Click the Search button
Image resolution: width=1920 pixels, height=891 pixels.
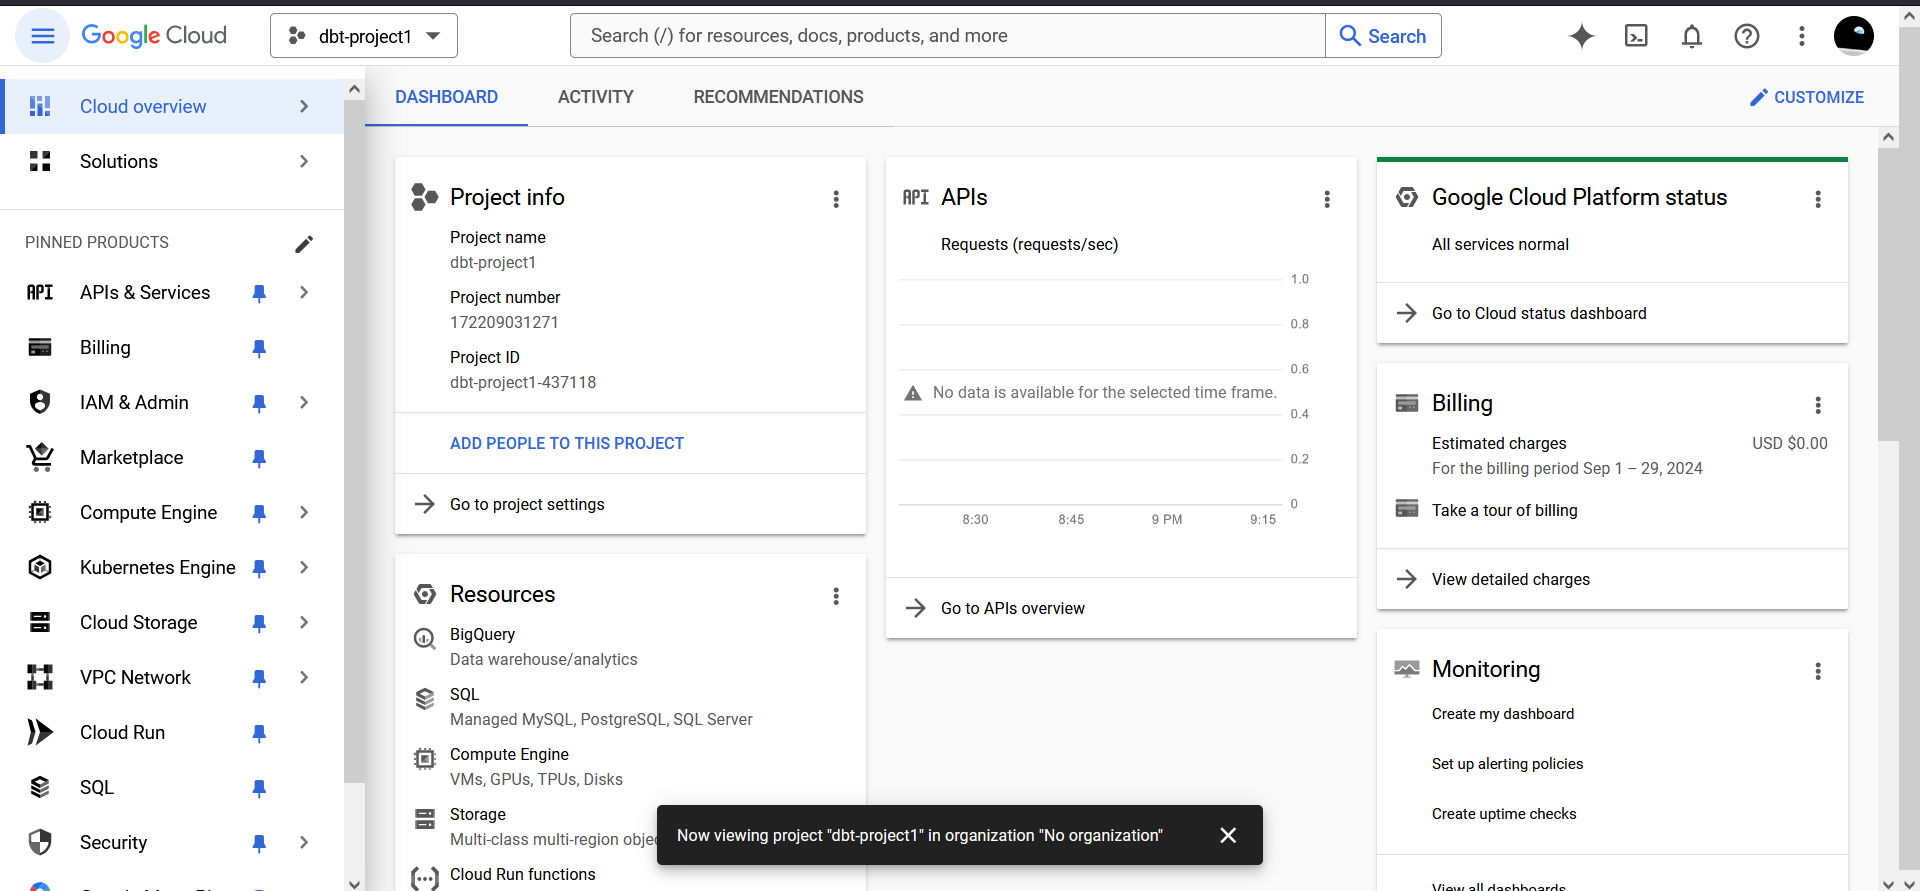click(1383, 36)
